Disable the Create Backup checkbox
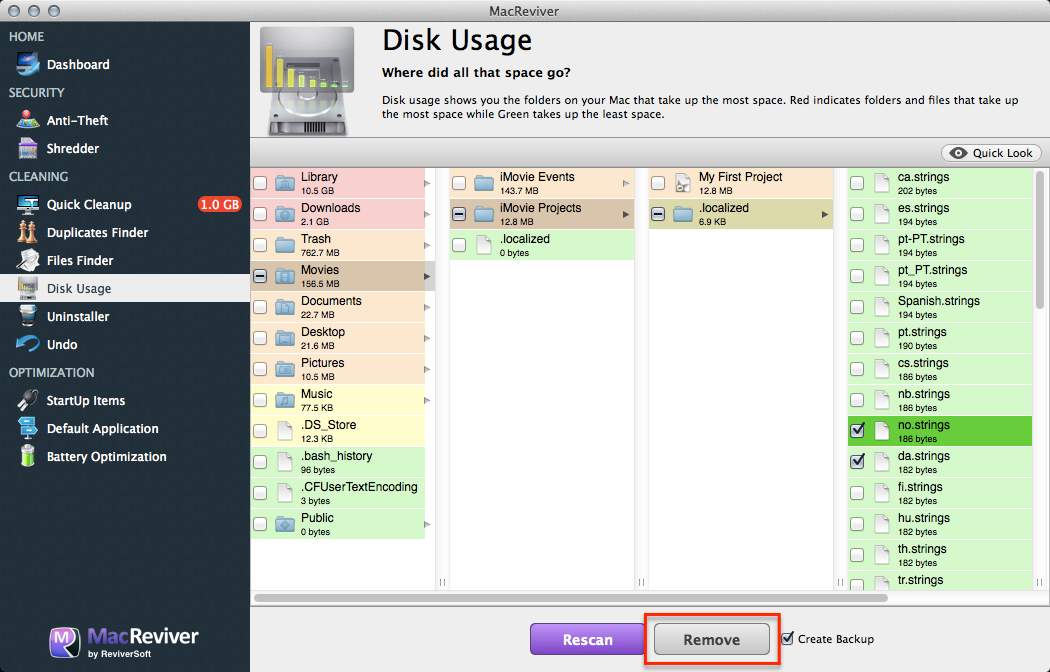Screen dimensions: 1050x672 [788, 639]
